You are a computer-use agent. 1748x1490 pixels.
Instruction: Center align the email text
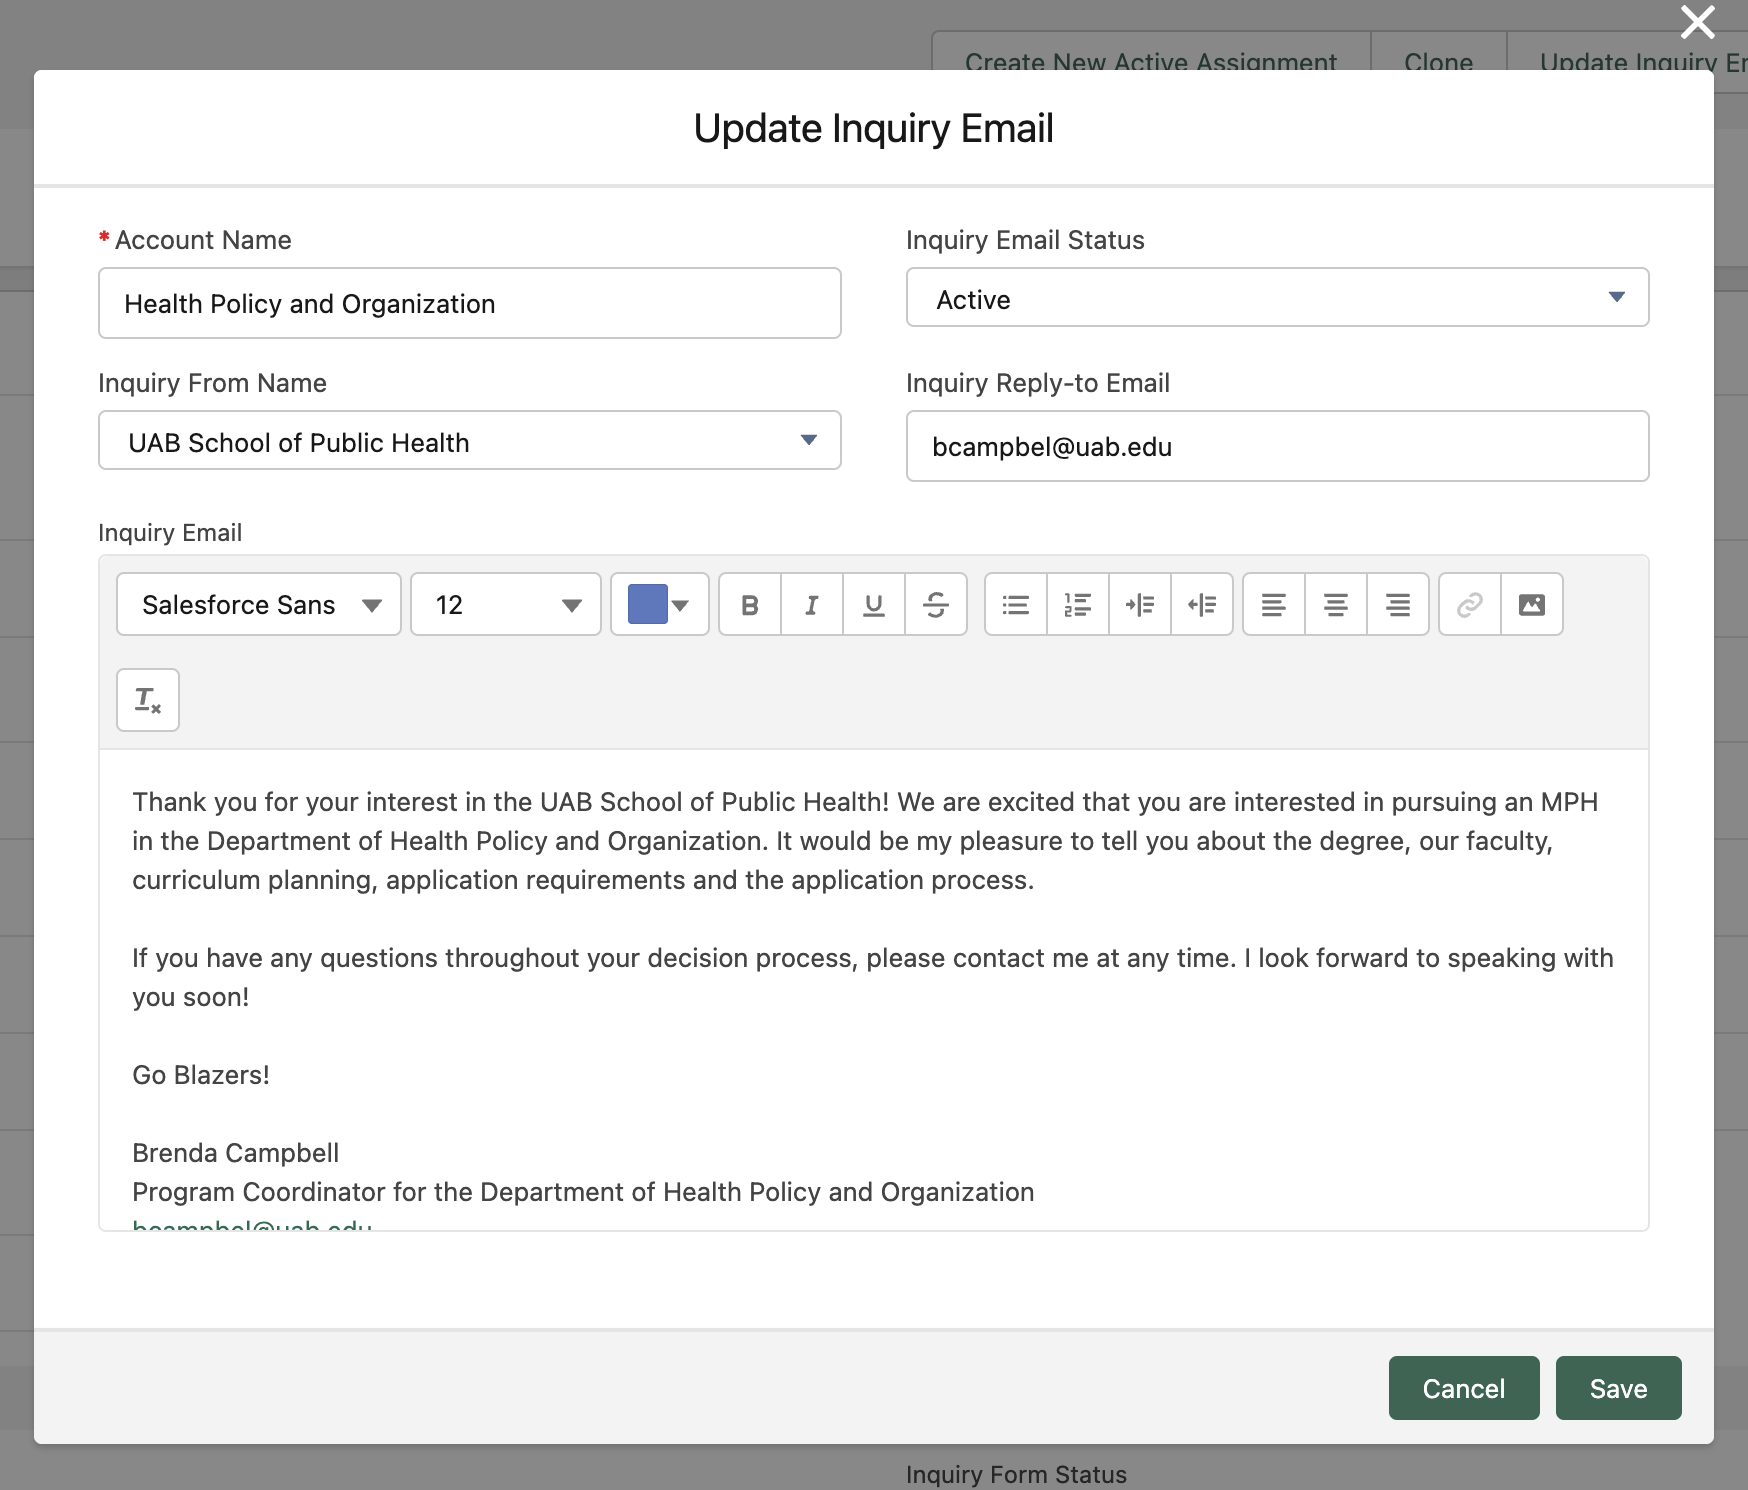(x=1335, y=604)
